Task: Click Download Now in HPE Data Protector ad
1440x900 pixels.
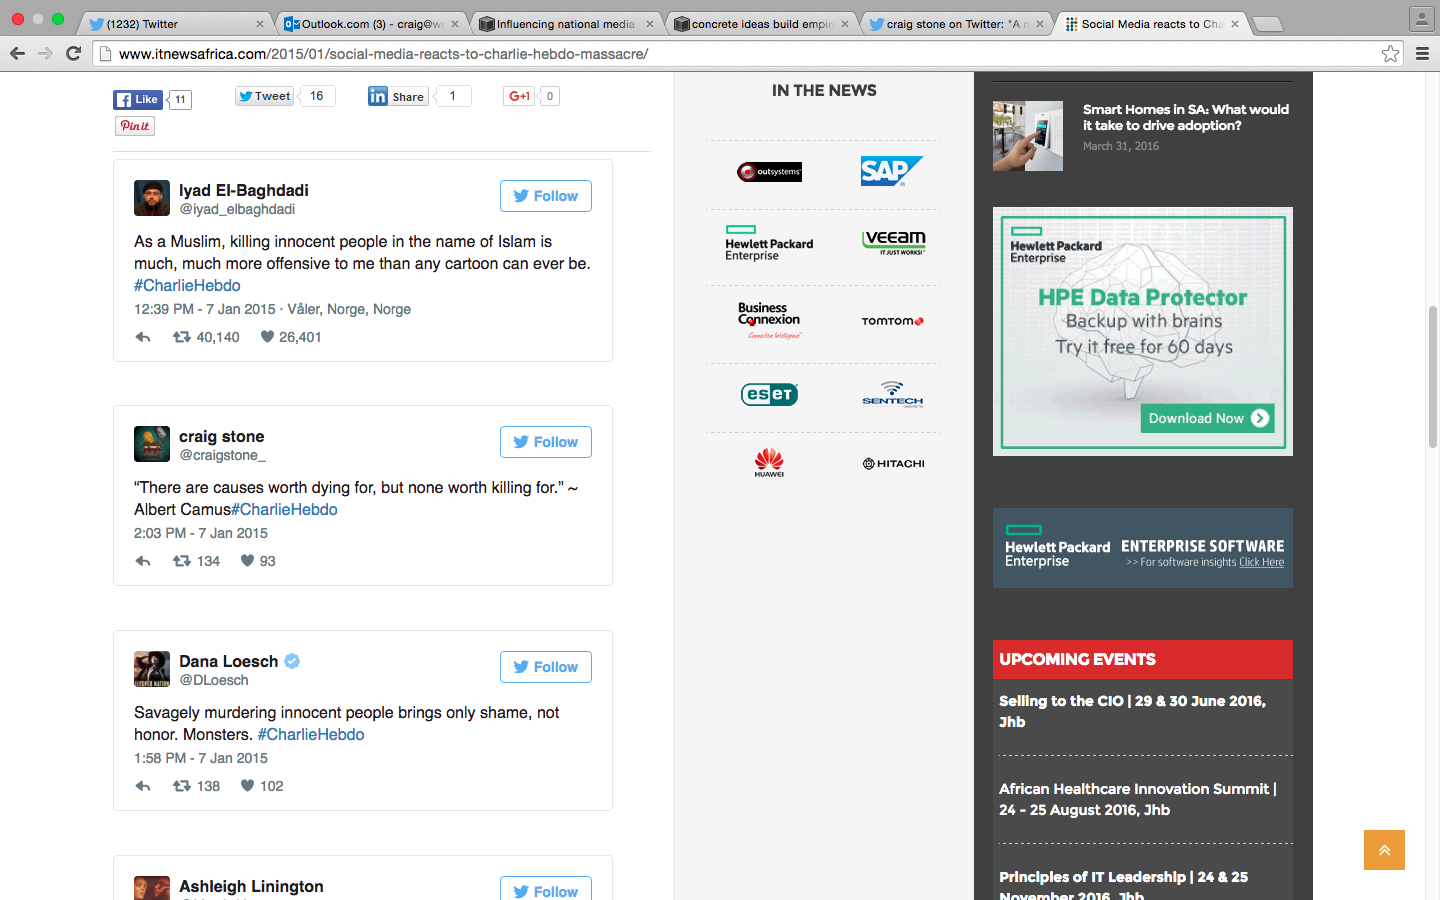Action: tap(1208, 418)
